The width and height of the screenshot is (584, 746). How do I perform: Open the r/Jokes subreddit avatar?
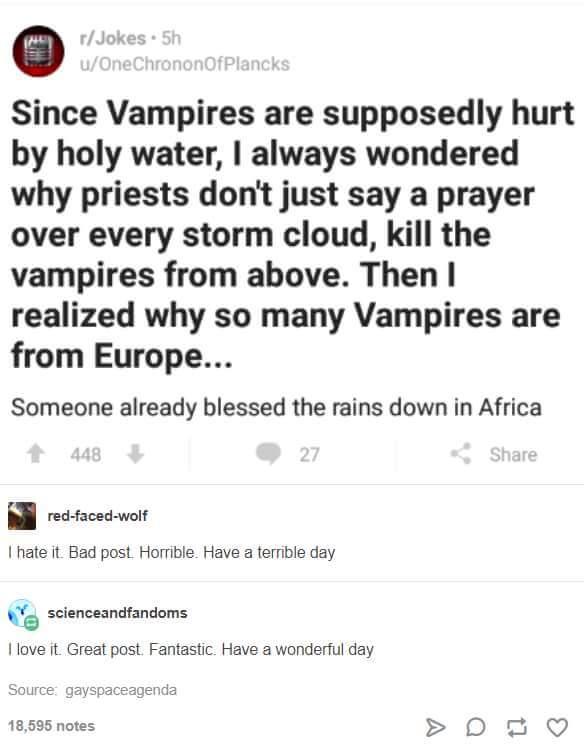[x=39, y=51]
